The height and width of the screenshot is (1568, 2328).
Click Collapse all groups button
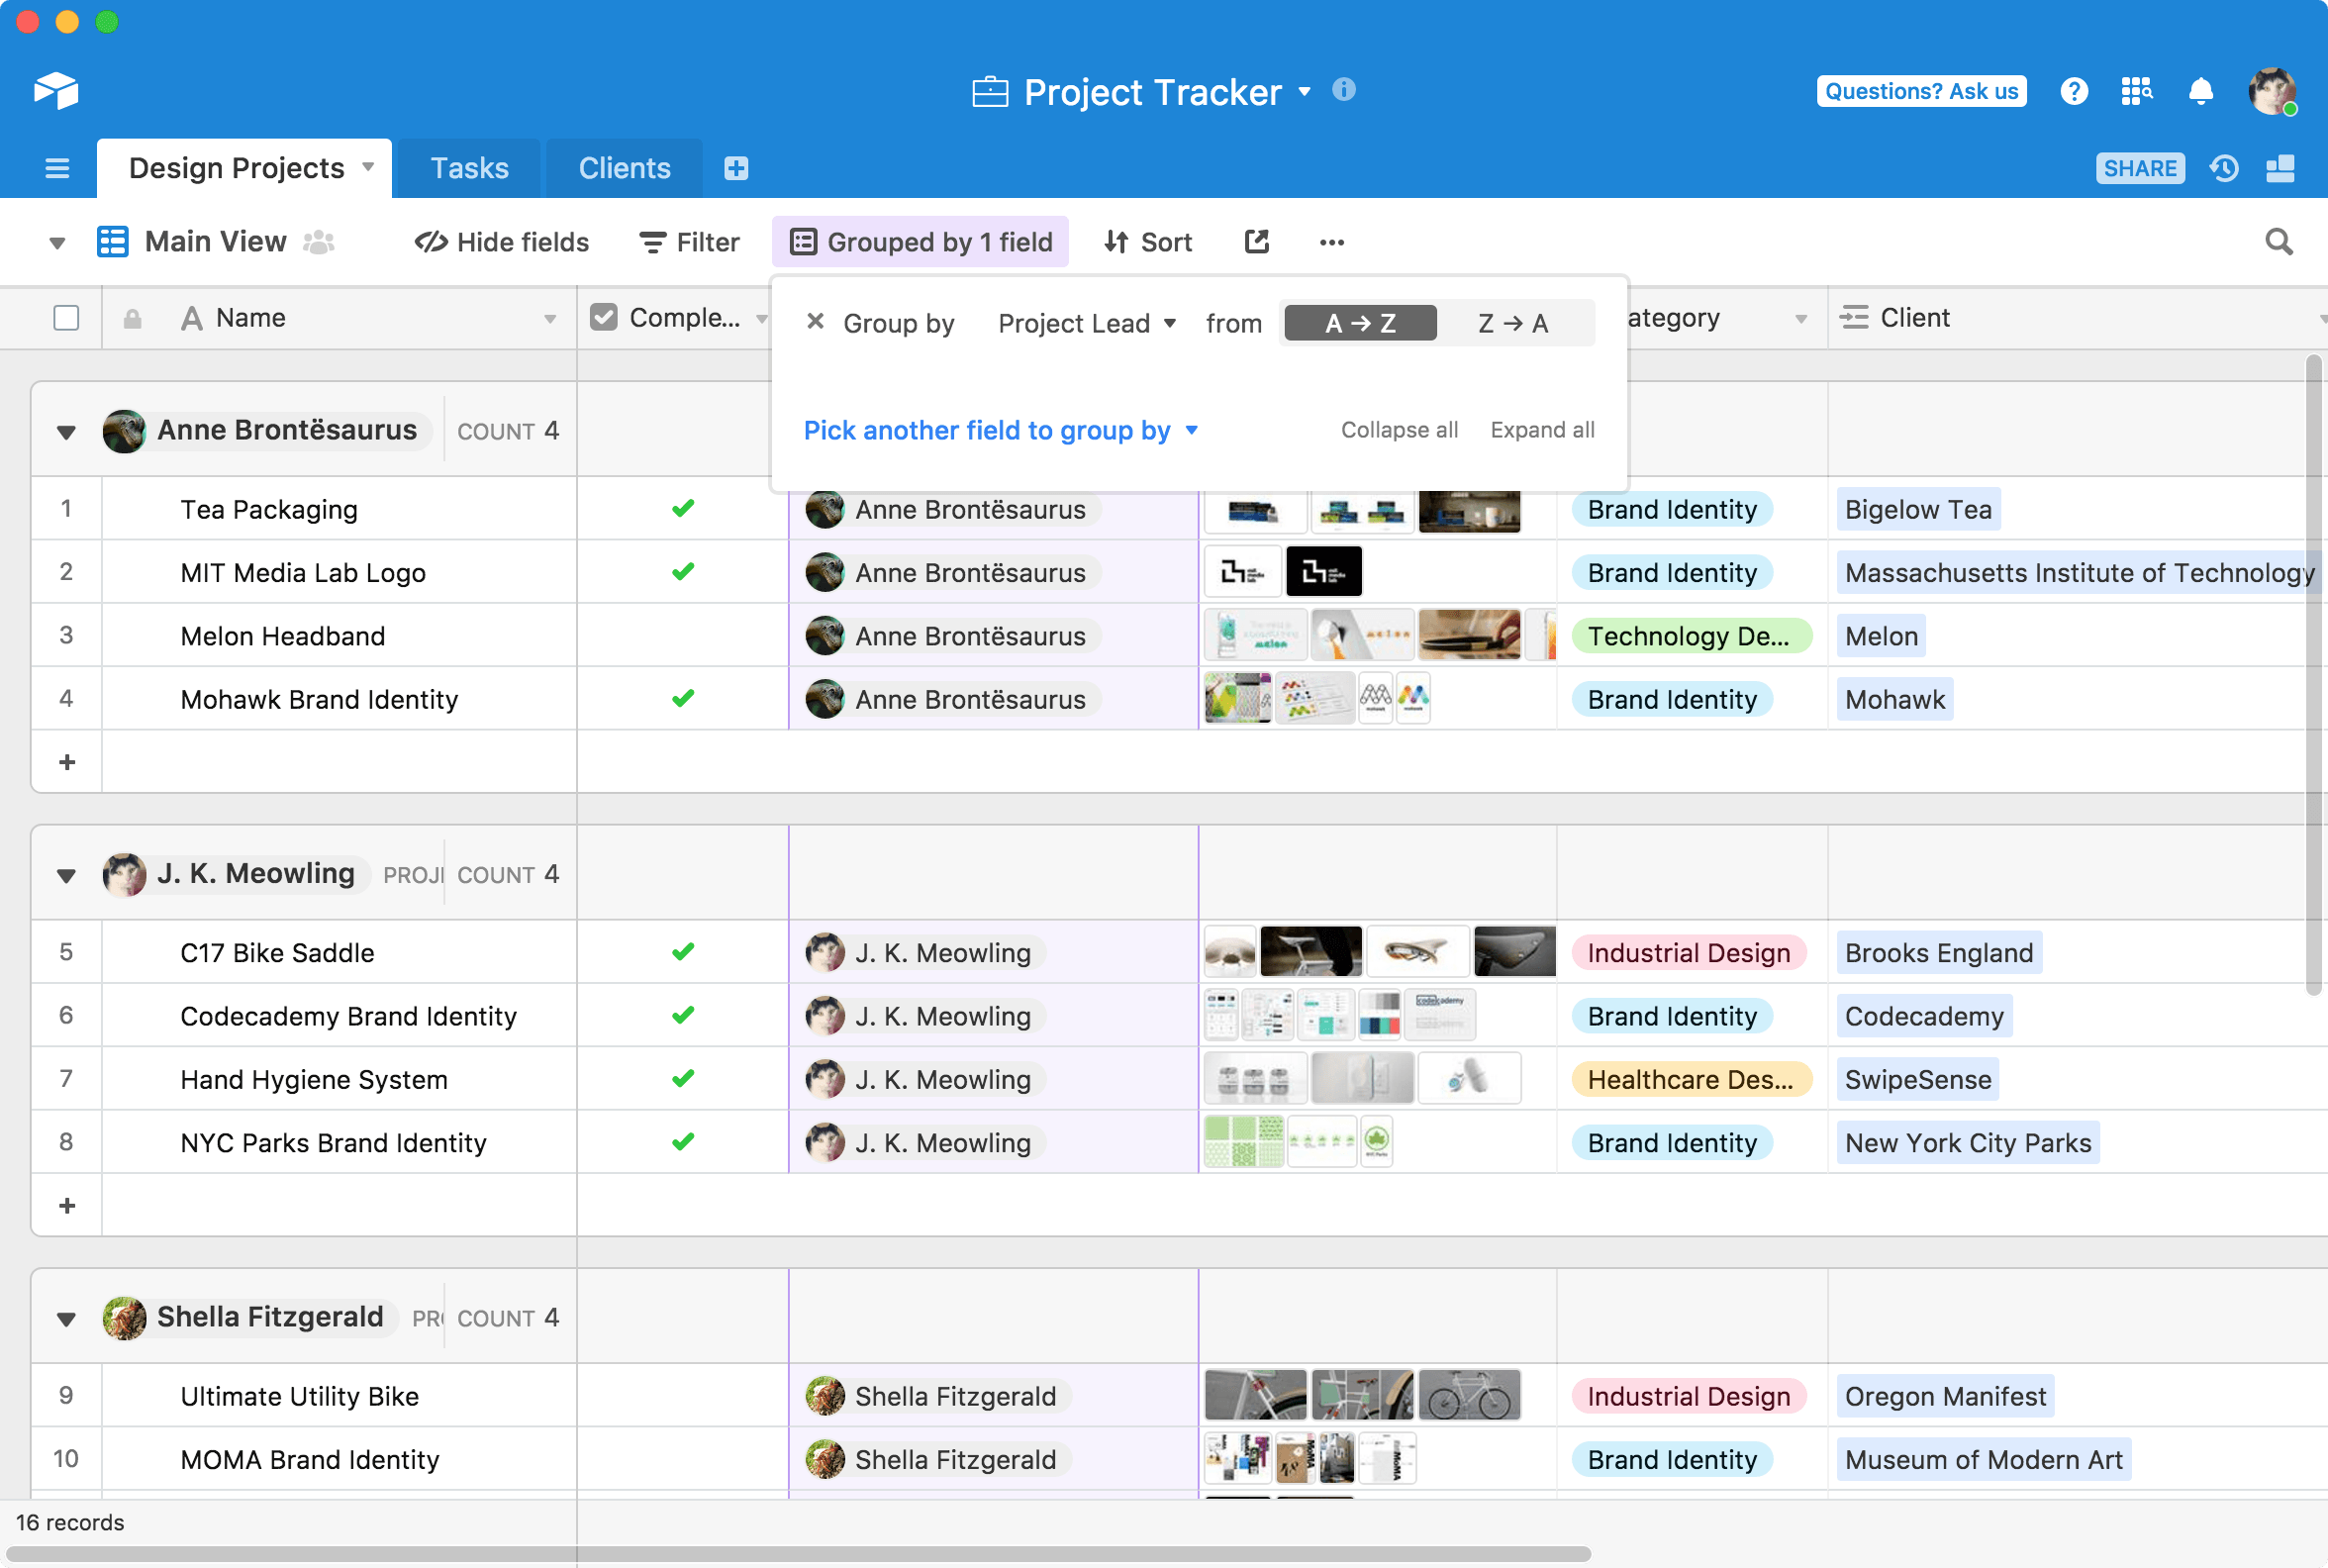coord(1400,429)
